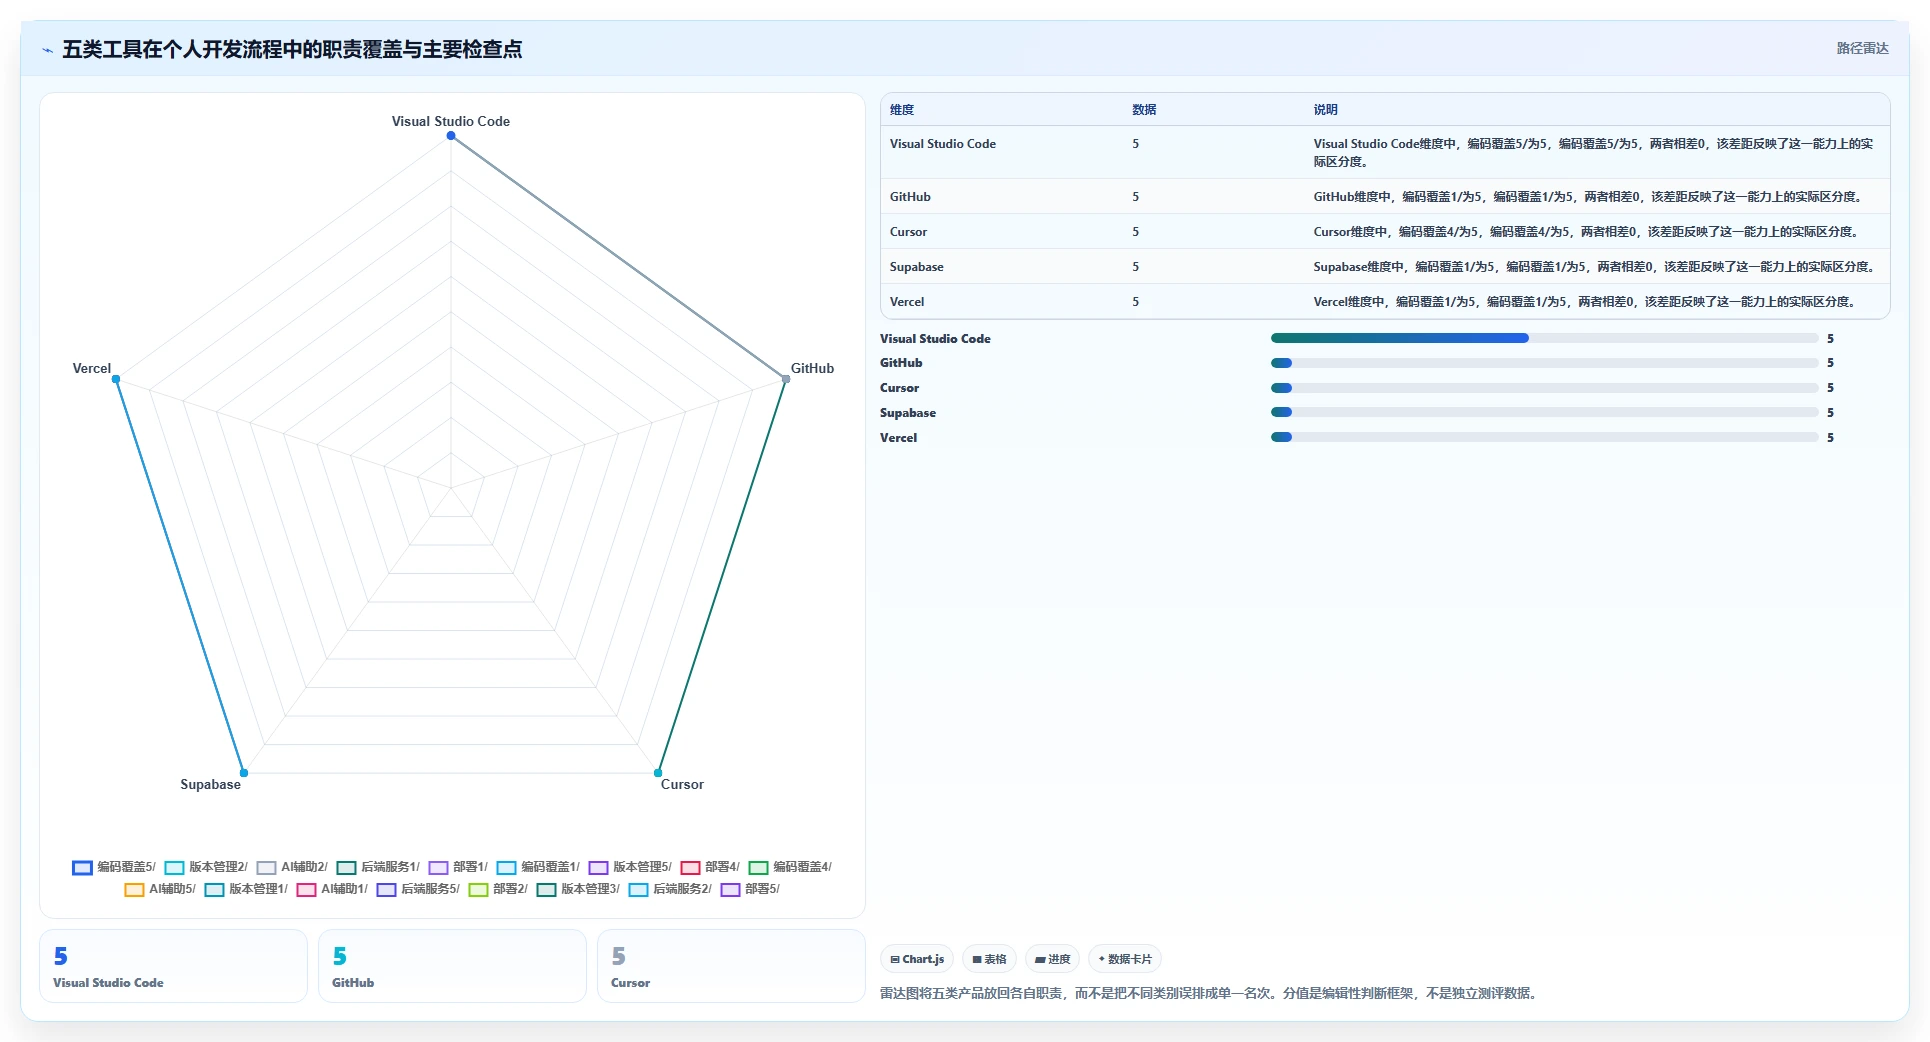Click the Supabase radar axis label
This screenshot has height=1042, width=1930.
point(210,784)
